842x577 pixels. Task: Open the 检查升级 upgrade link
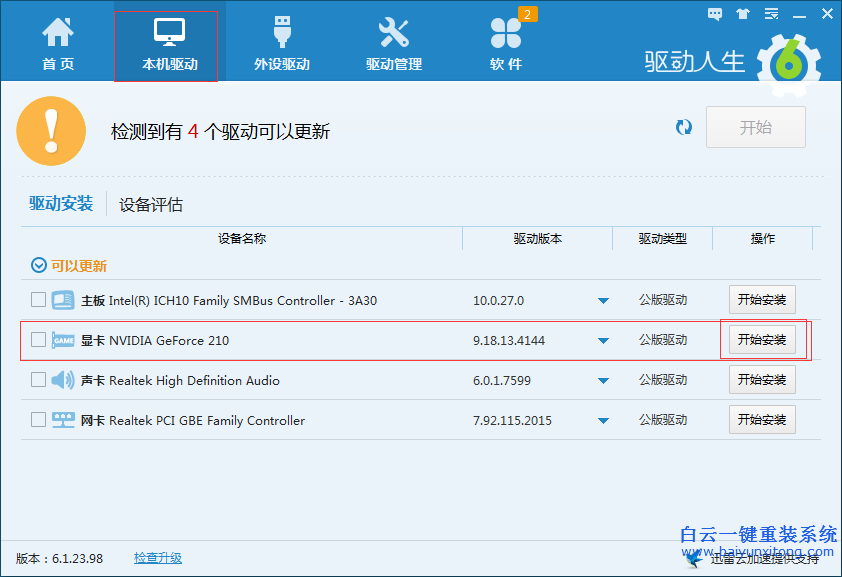coord(157,558)
